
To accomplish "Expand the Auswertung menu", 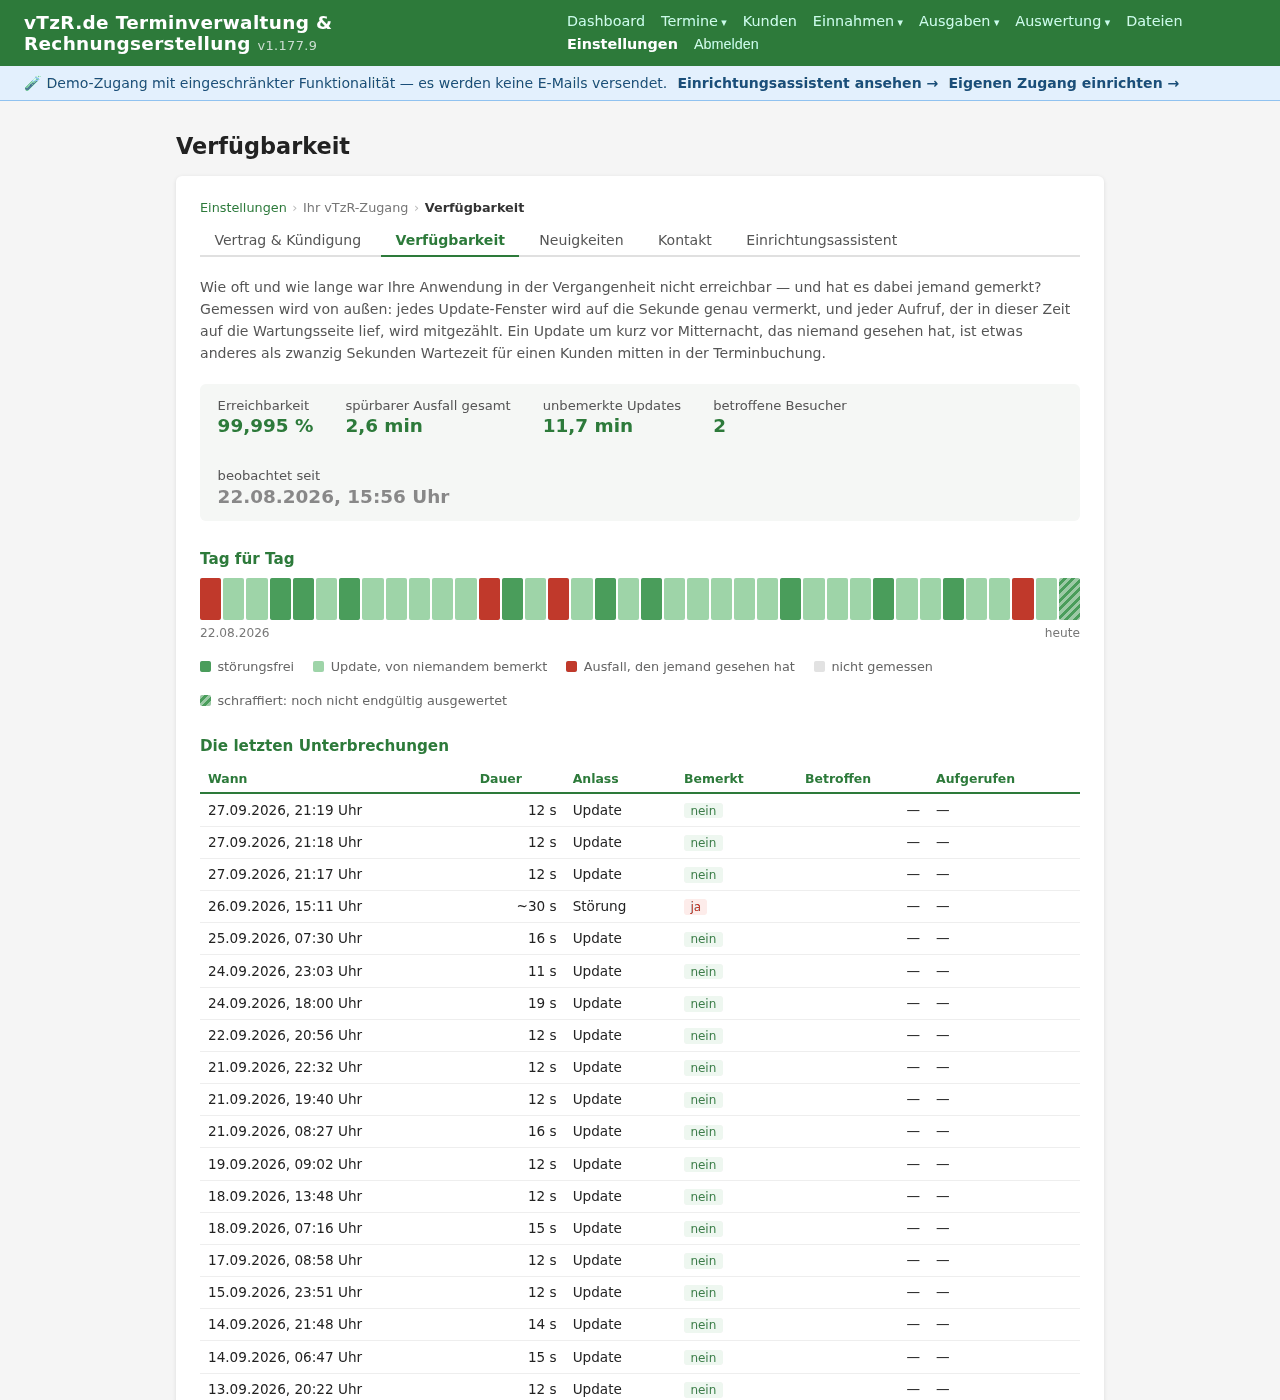I will (x=1062, y=21).
